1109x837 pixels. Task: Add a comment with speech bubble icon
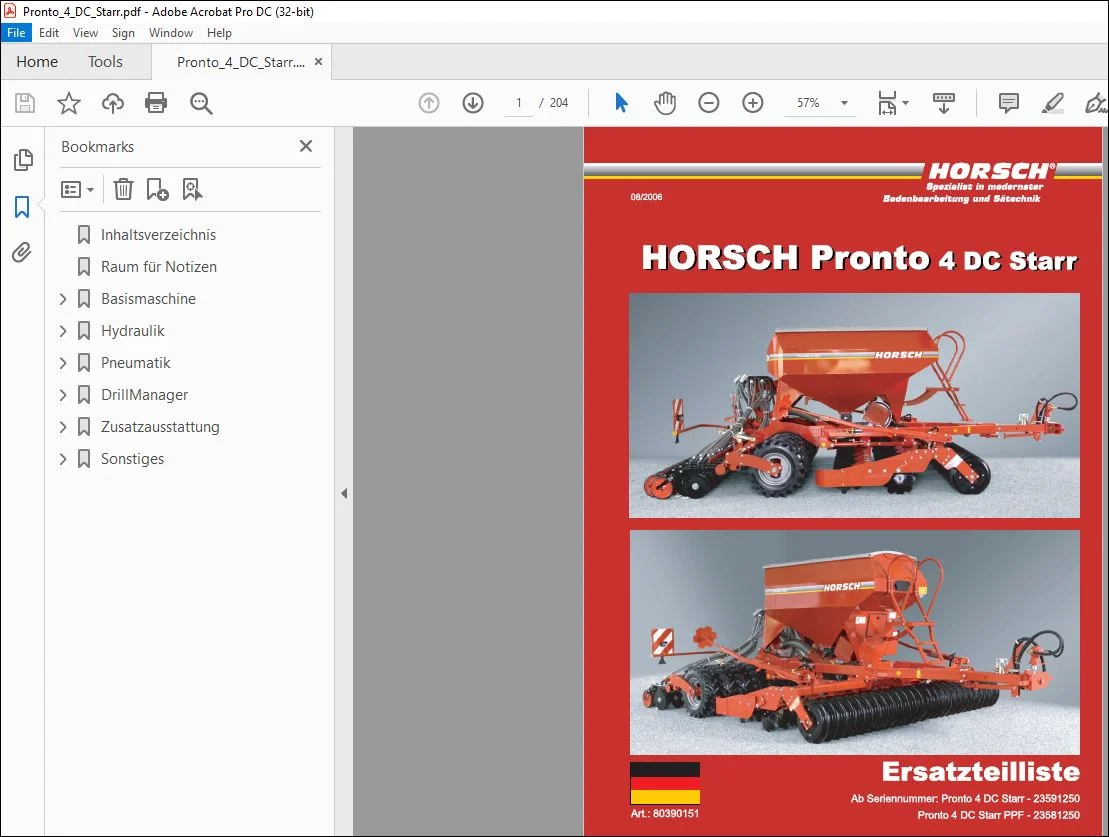[x=1009, y=103]
